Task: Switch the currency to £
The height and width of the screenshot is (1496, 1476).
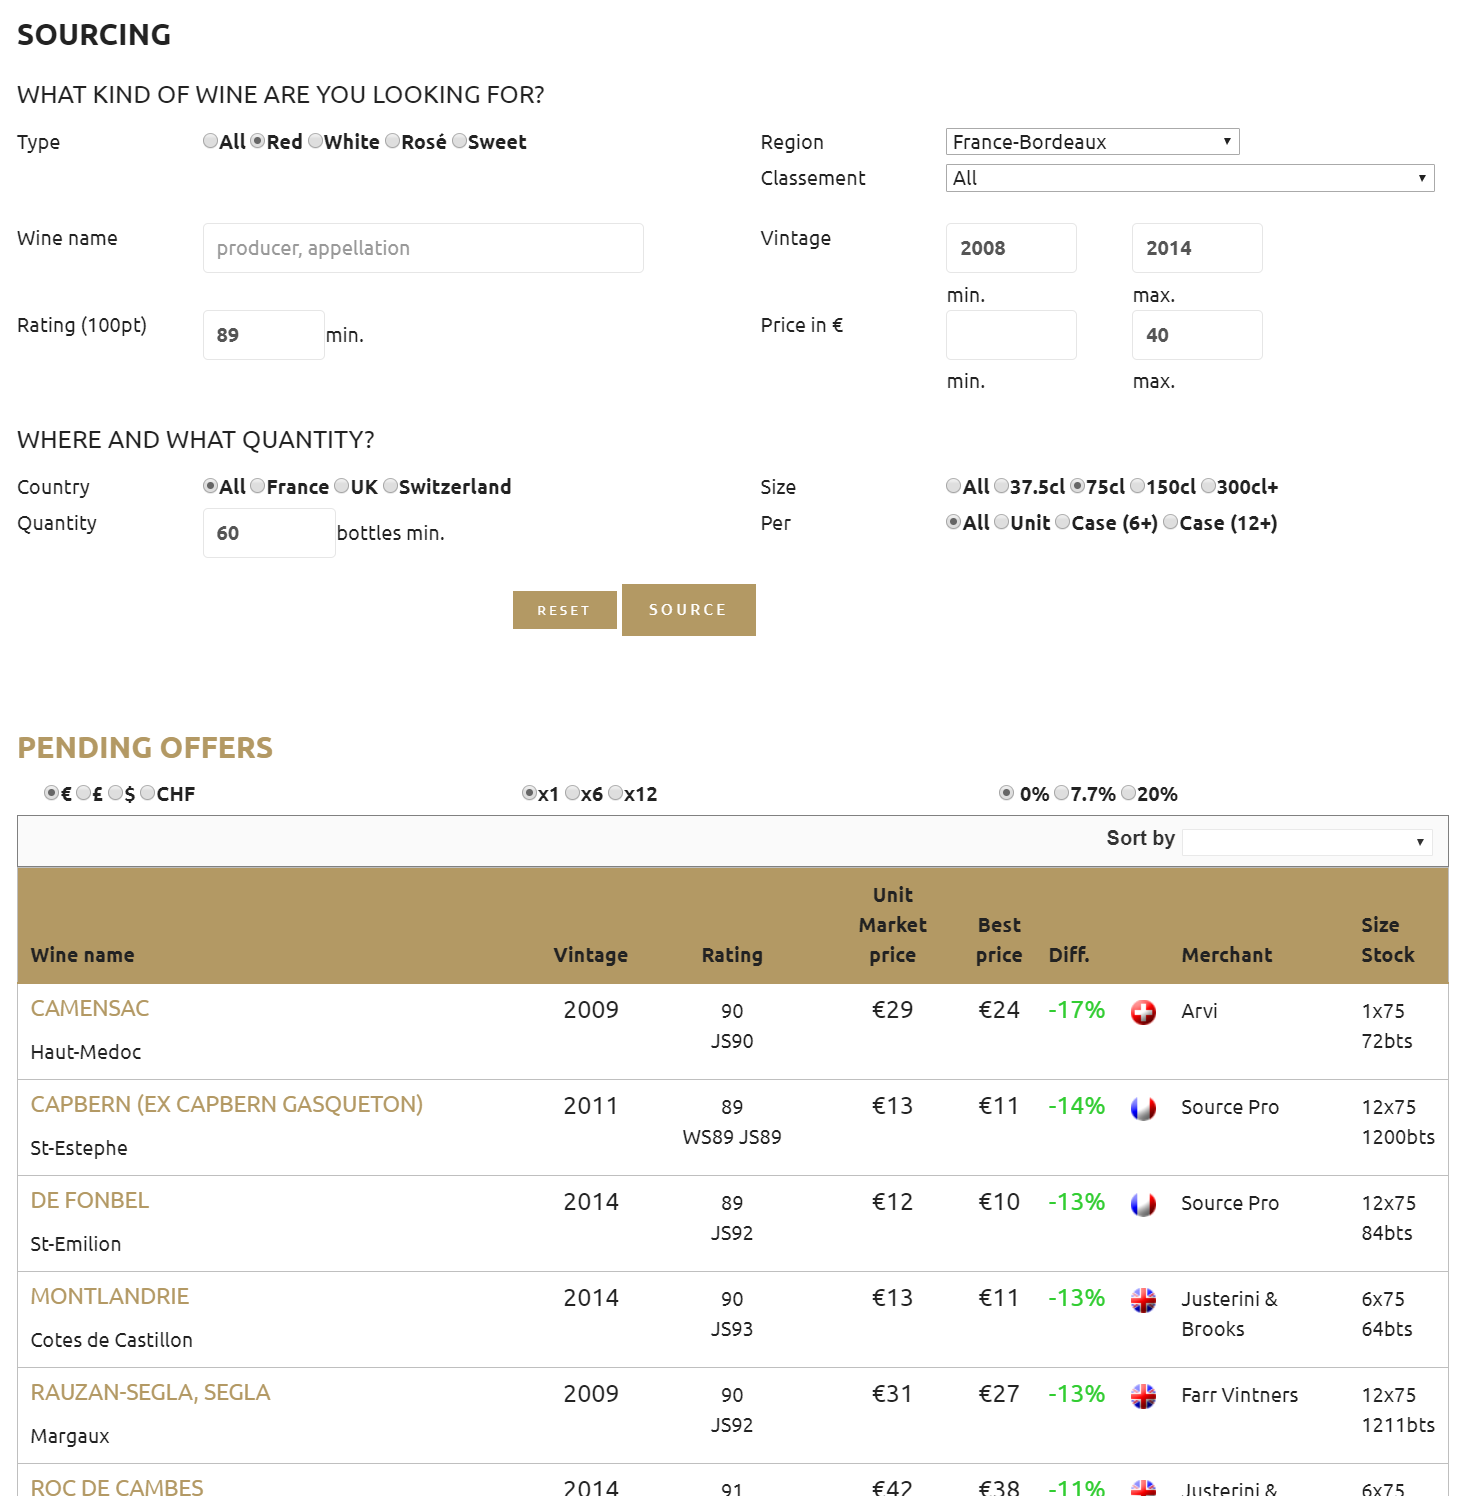Action: point(84,793)
